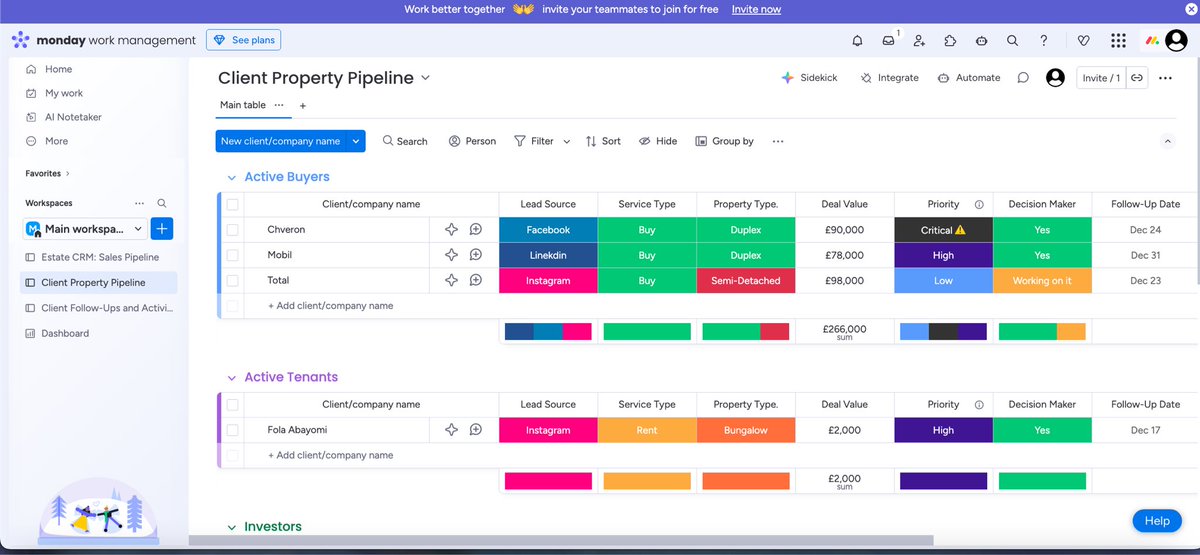Click New client/company name button

[280, 141]
